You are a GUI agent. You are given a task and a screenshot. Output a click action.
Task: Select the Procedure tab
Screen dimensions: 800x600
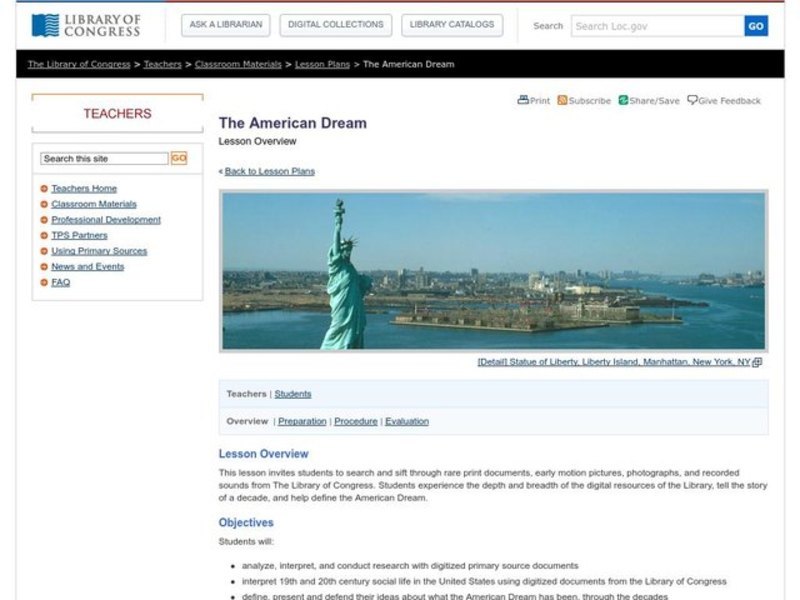click(x=356, y=421)
